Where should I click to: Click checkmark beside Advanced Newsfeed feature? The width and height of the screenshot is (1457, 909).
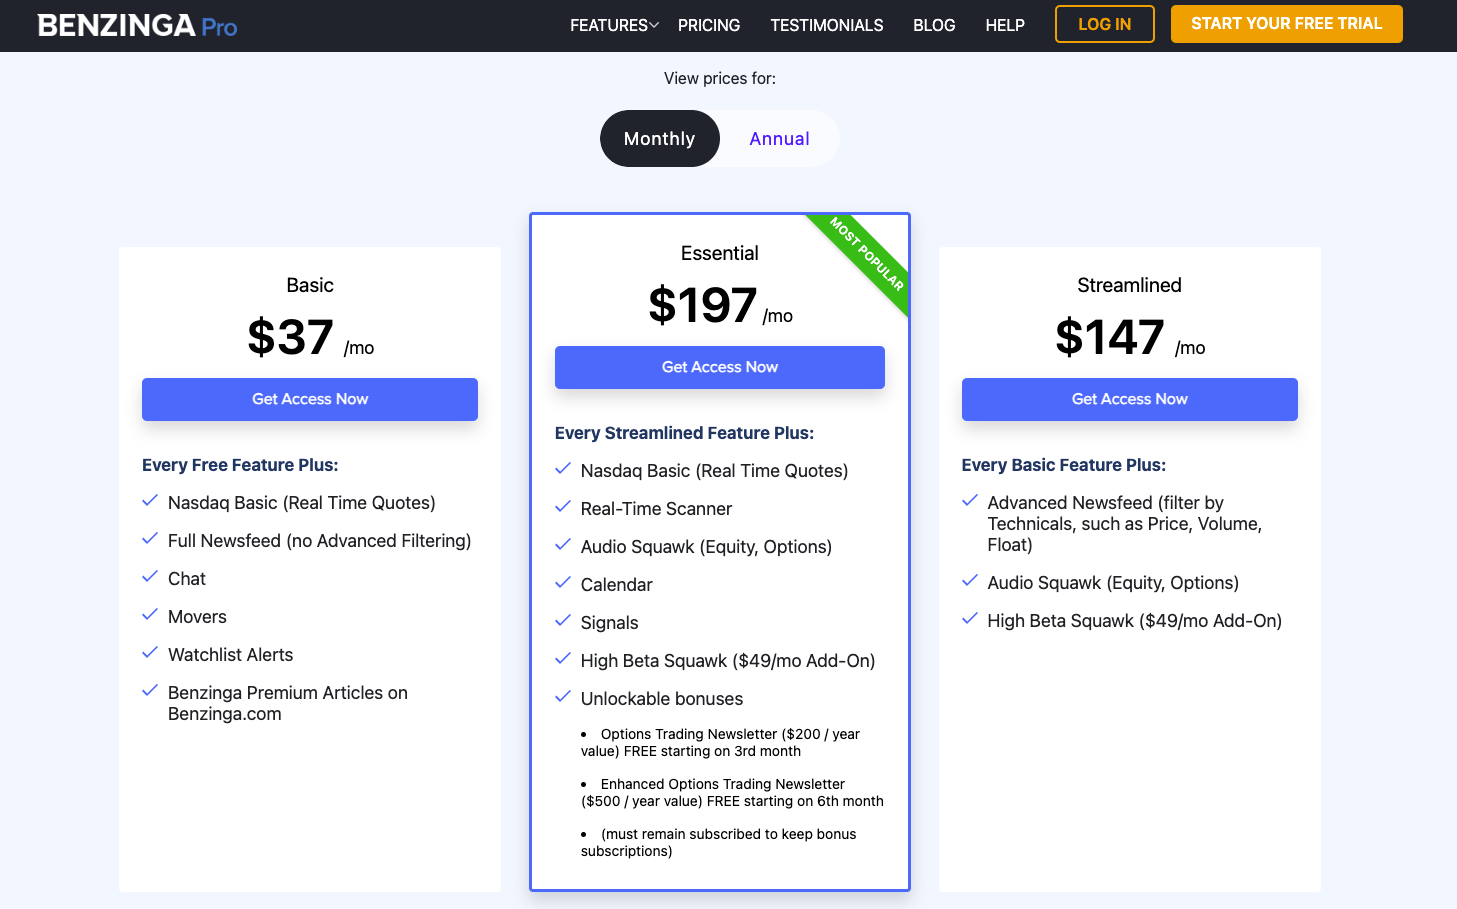pos(970,501)
